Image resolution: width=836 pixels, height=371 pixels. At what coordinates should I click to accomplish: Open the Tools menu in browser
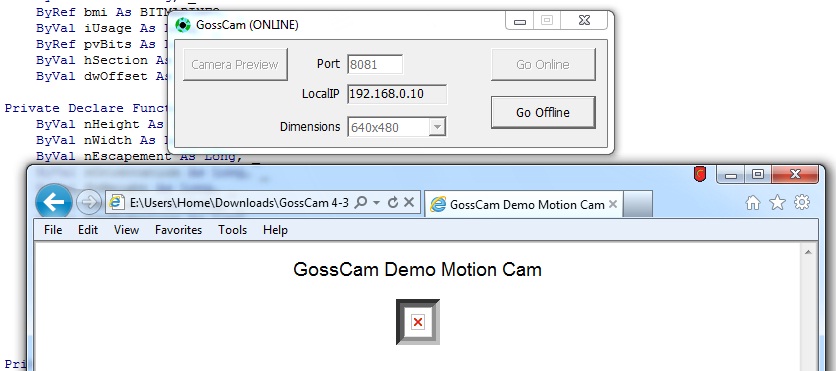(x=232, y=230)
